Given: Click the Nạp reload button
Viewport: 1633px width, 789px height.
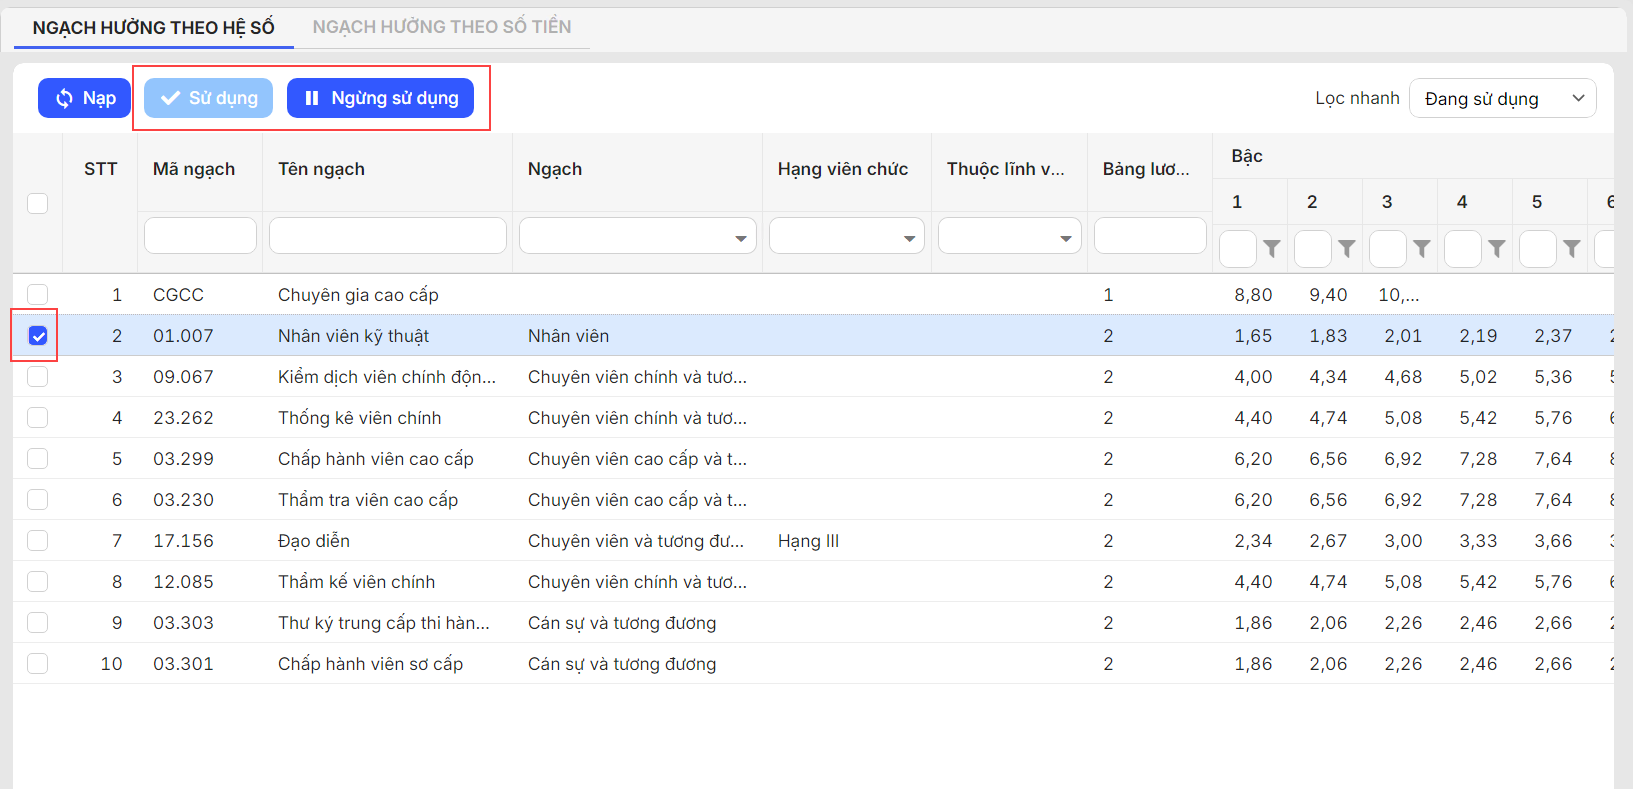Looking at the screenshot, I should pyautogui.click(x=85, y=98).
